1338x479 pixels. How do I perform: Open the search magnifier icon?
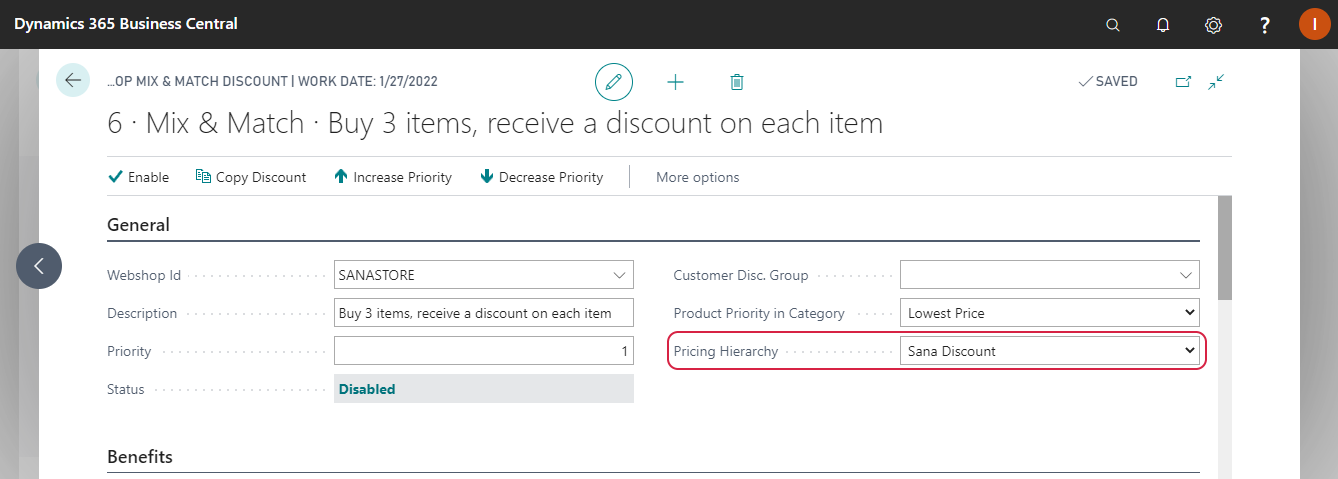pyautogui.click(x=1113, y=25)
